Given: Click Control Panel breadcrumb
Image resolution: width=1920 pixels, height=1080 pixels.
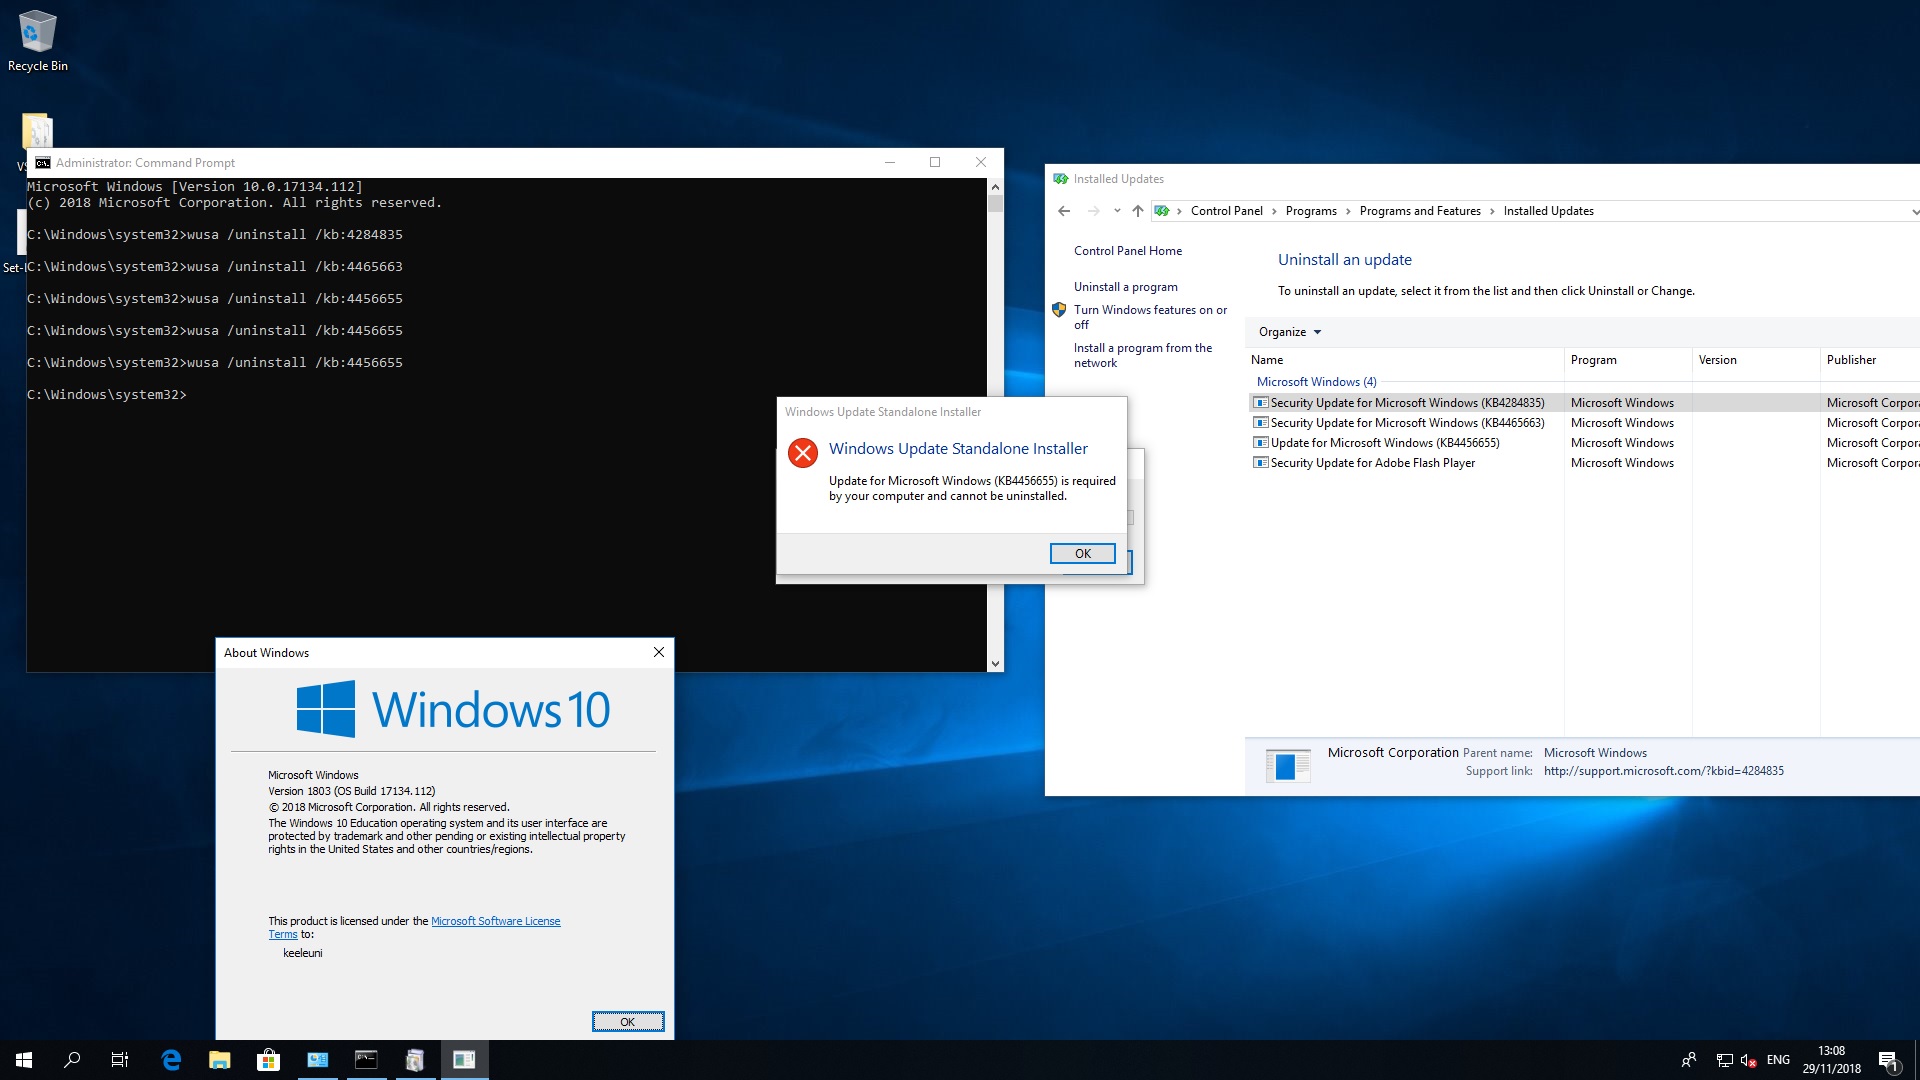Looking at the screenshot, I should click(1227, 211).
